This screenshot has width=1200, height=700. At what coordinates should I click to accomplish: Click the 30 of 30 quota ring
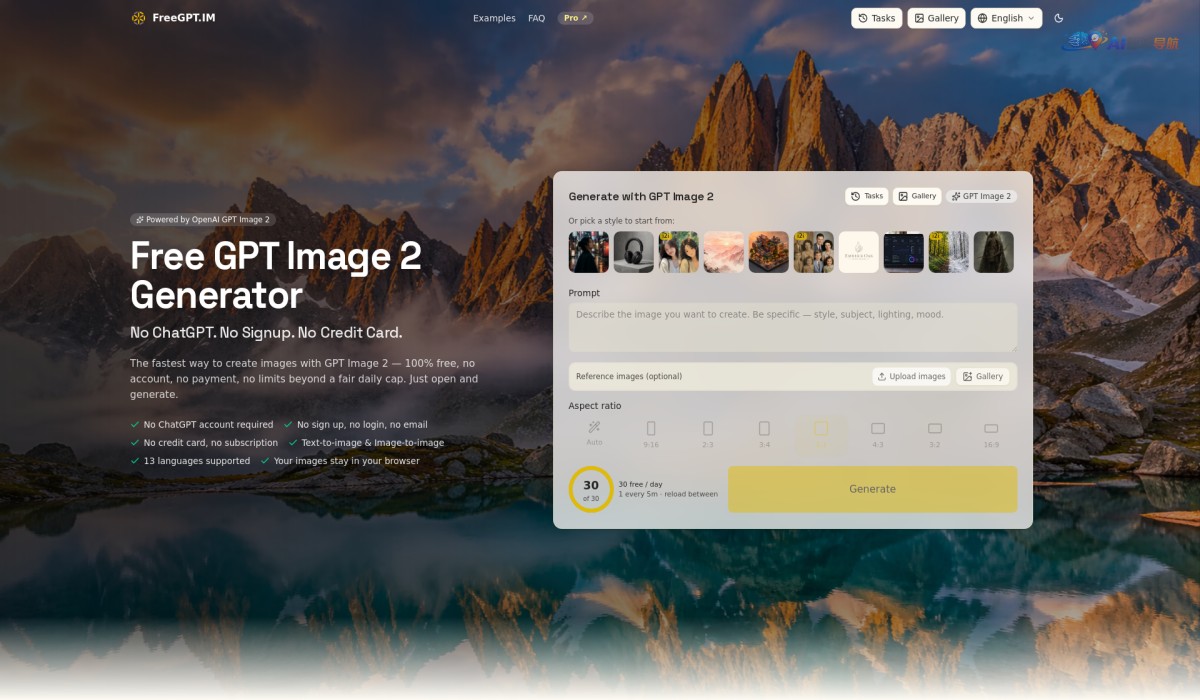click(x=591, y=489)
